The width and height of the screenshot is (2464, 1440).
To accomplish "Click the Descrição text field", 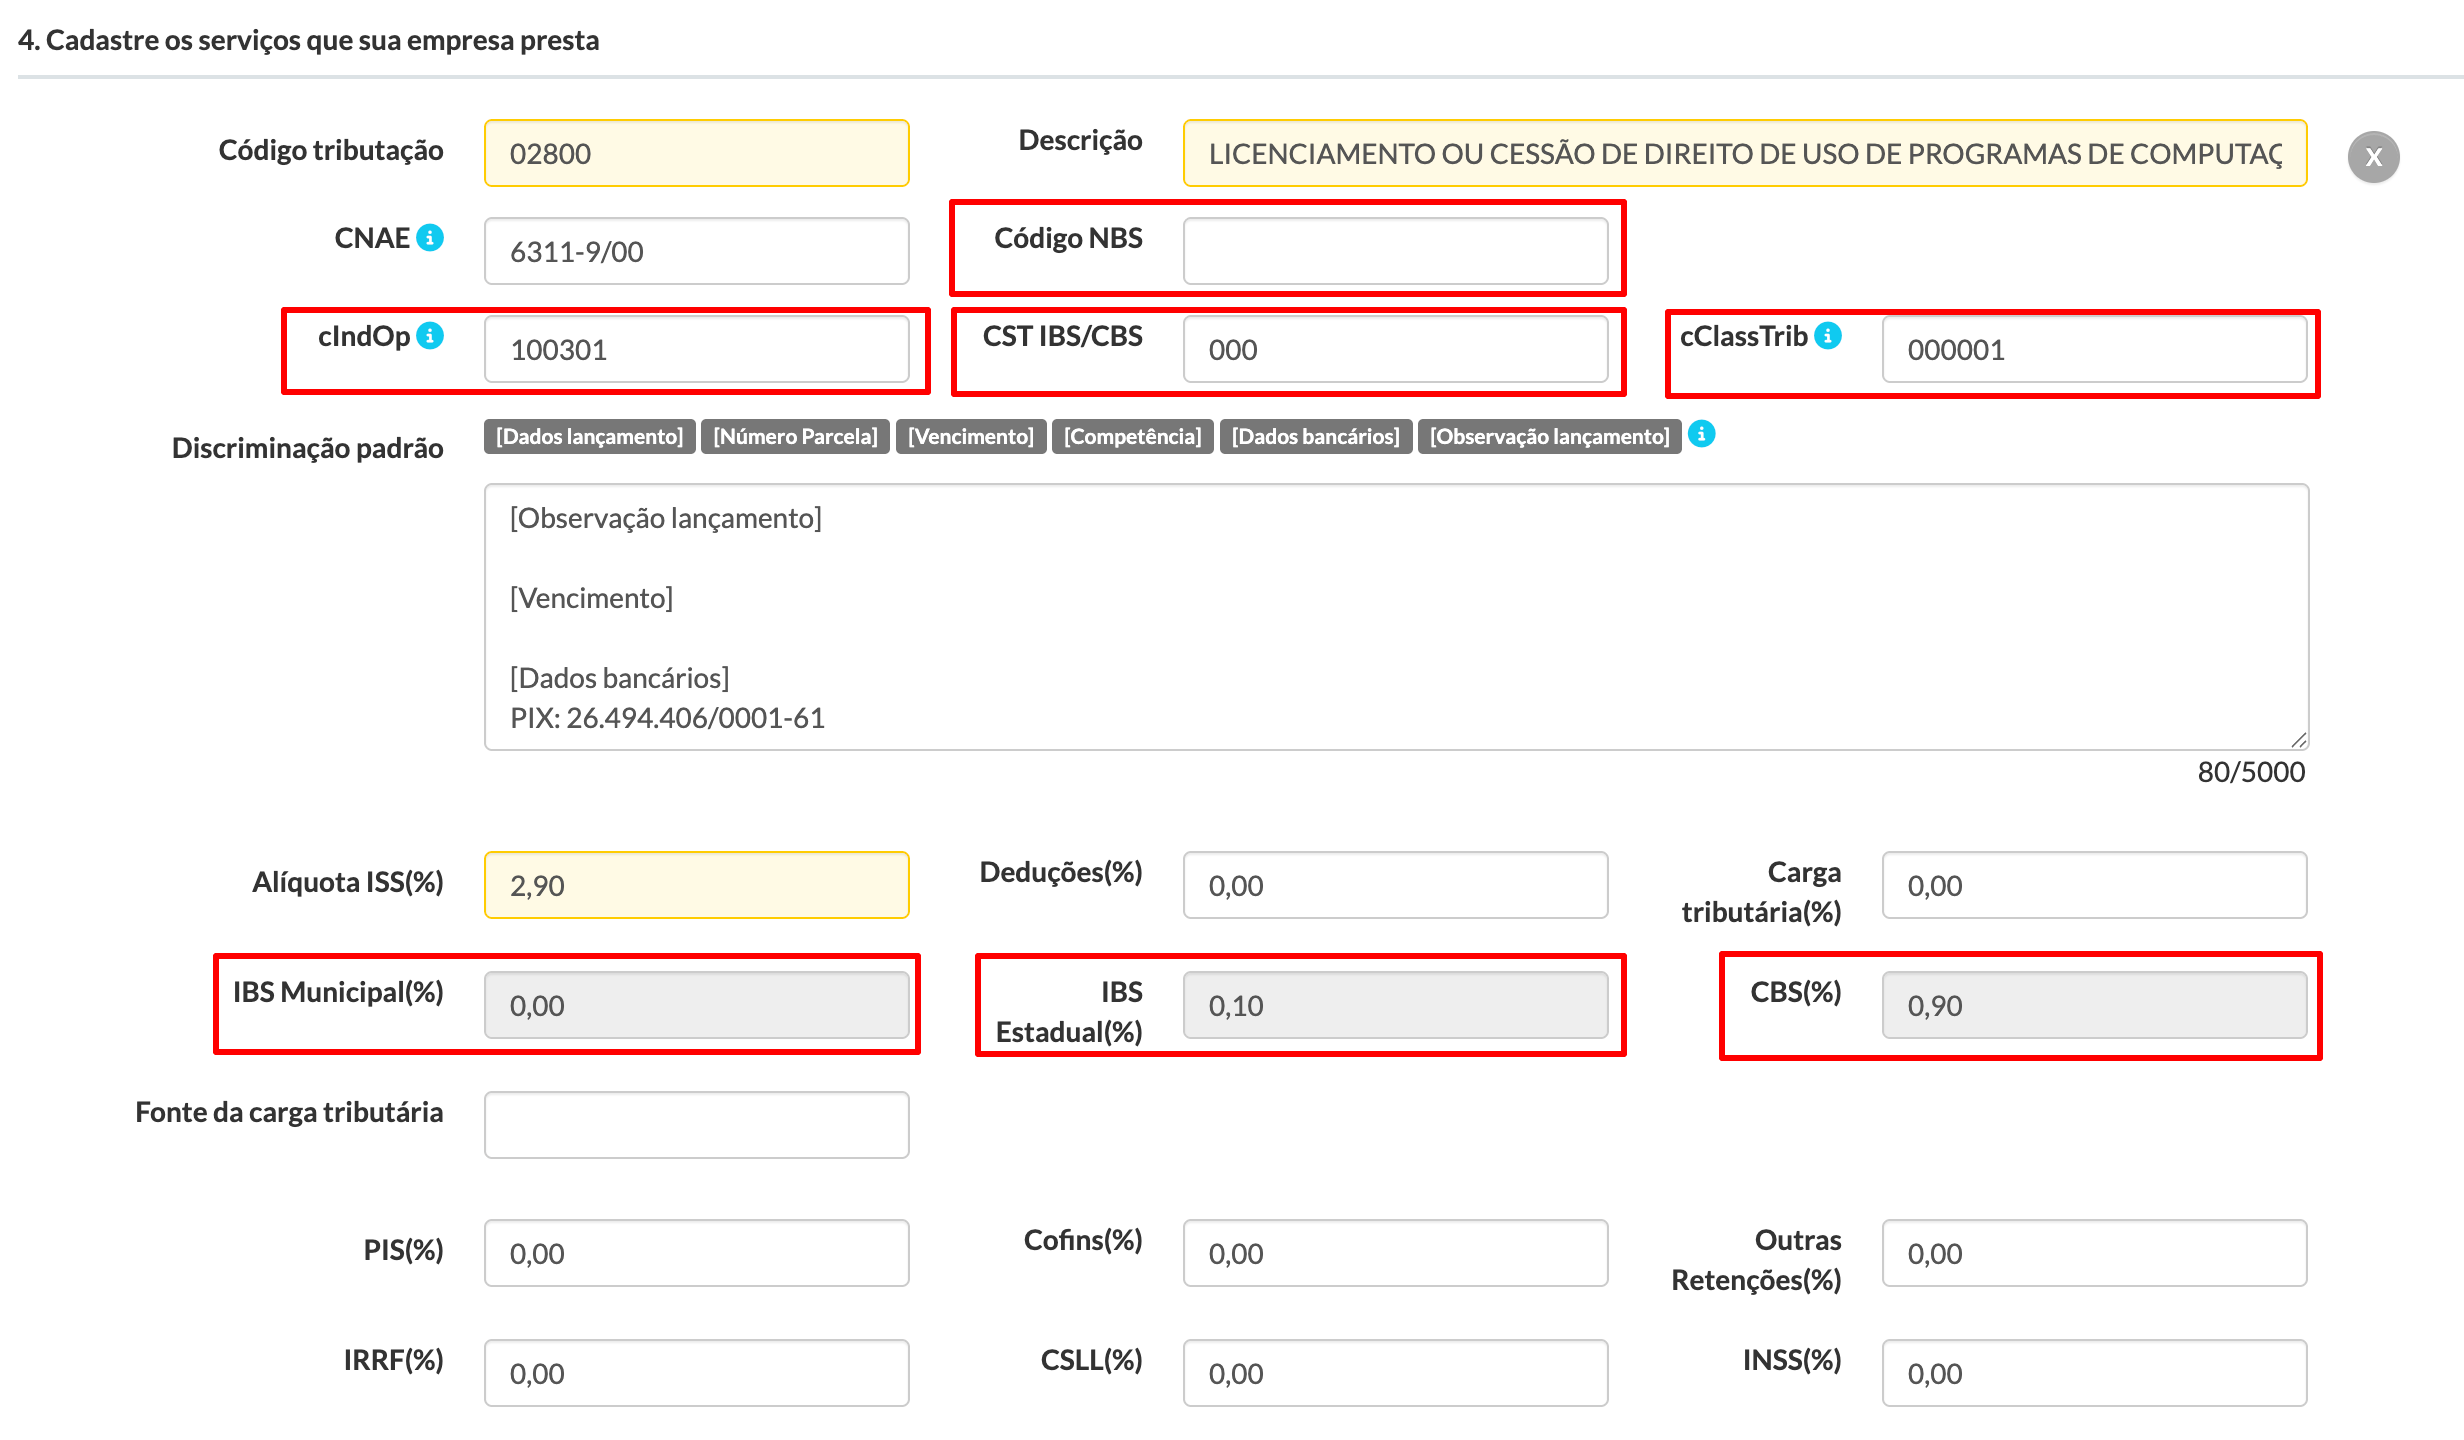I will (1744, 154).
